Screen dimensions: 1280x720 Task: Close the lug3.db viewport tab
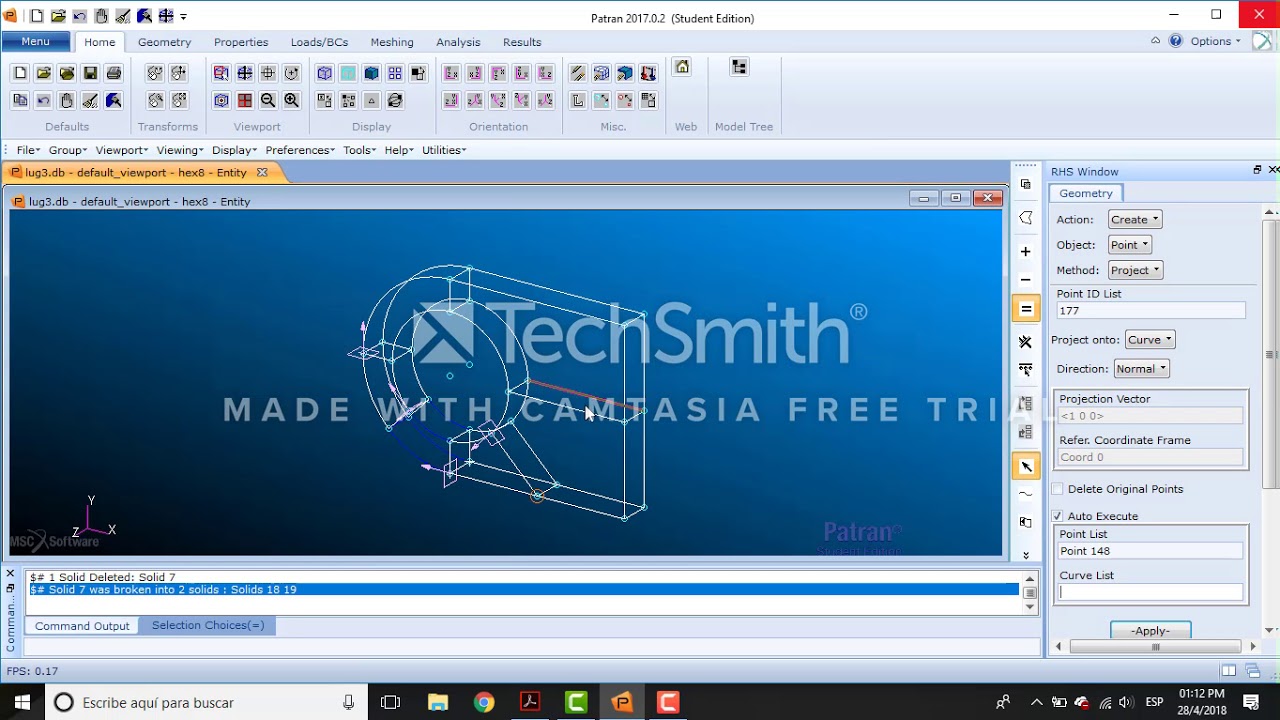point(262,172)
